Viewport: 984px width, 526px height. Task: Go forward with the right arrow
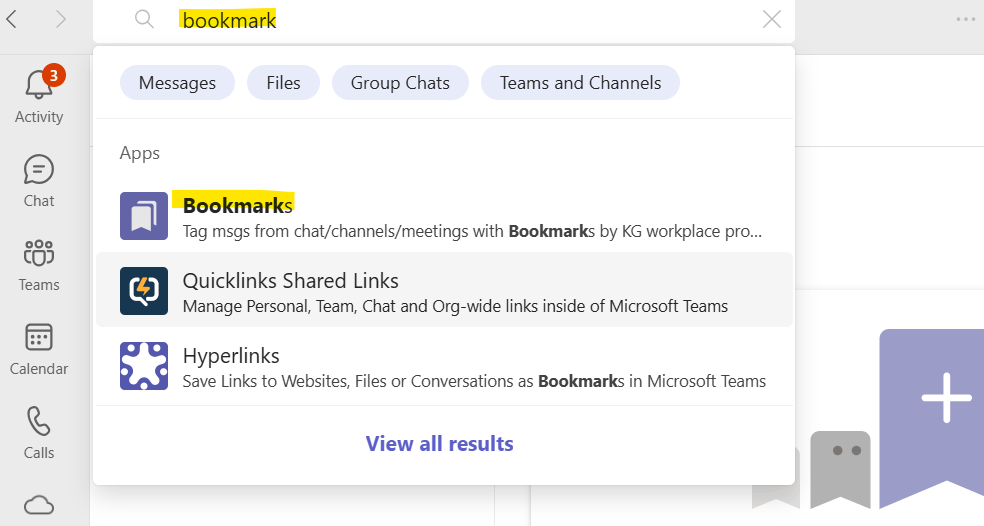(x=60, y=19)
